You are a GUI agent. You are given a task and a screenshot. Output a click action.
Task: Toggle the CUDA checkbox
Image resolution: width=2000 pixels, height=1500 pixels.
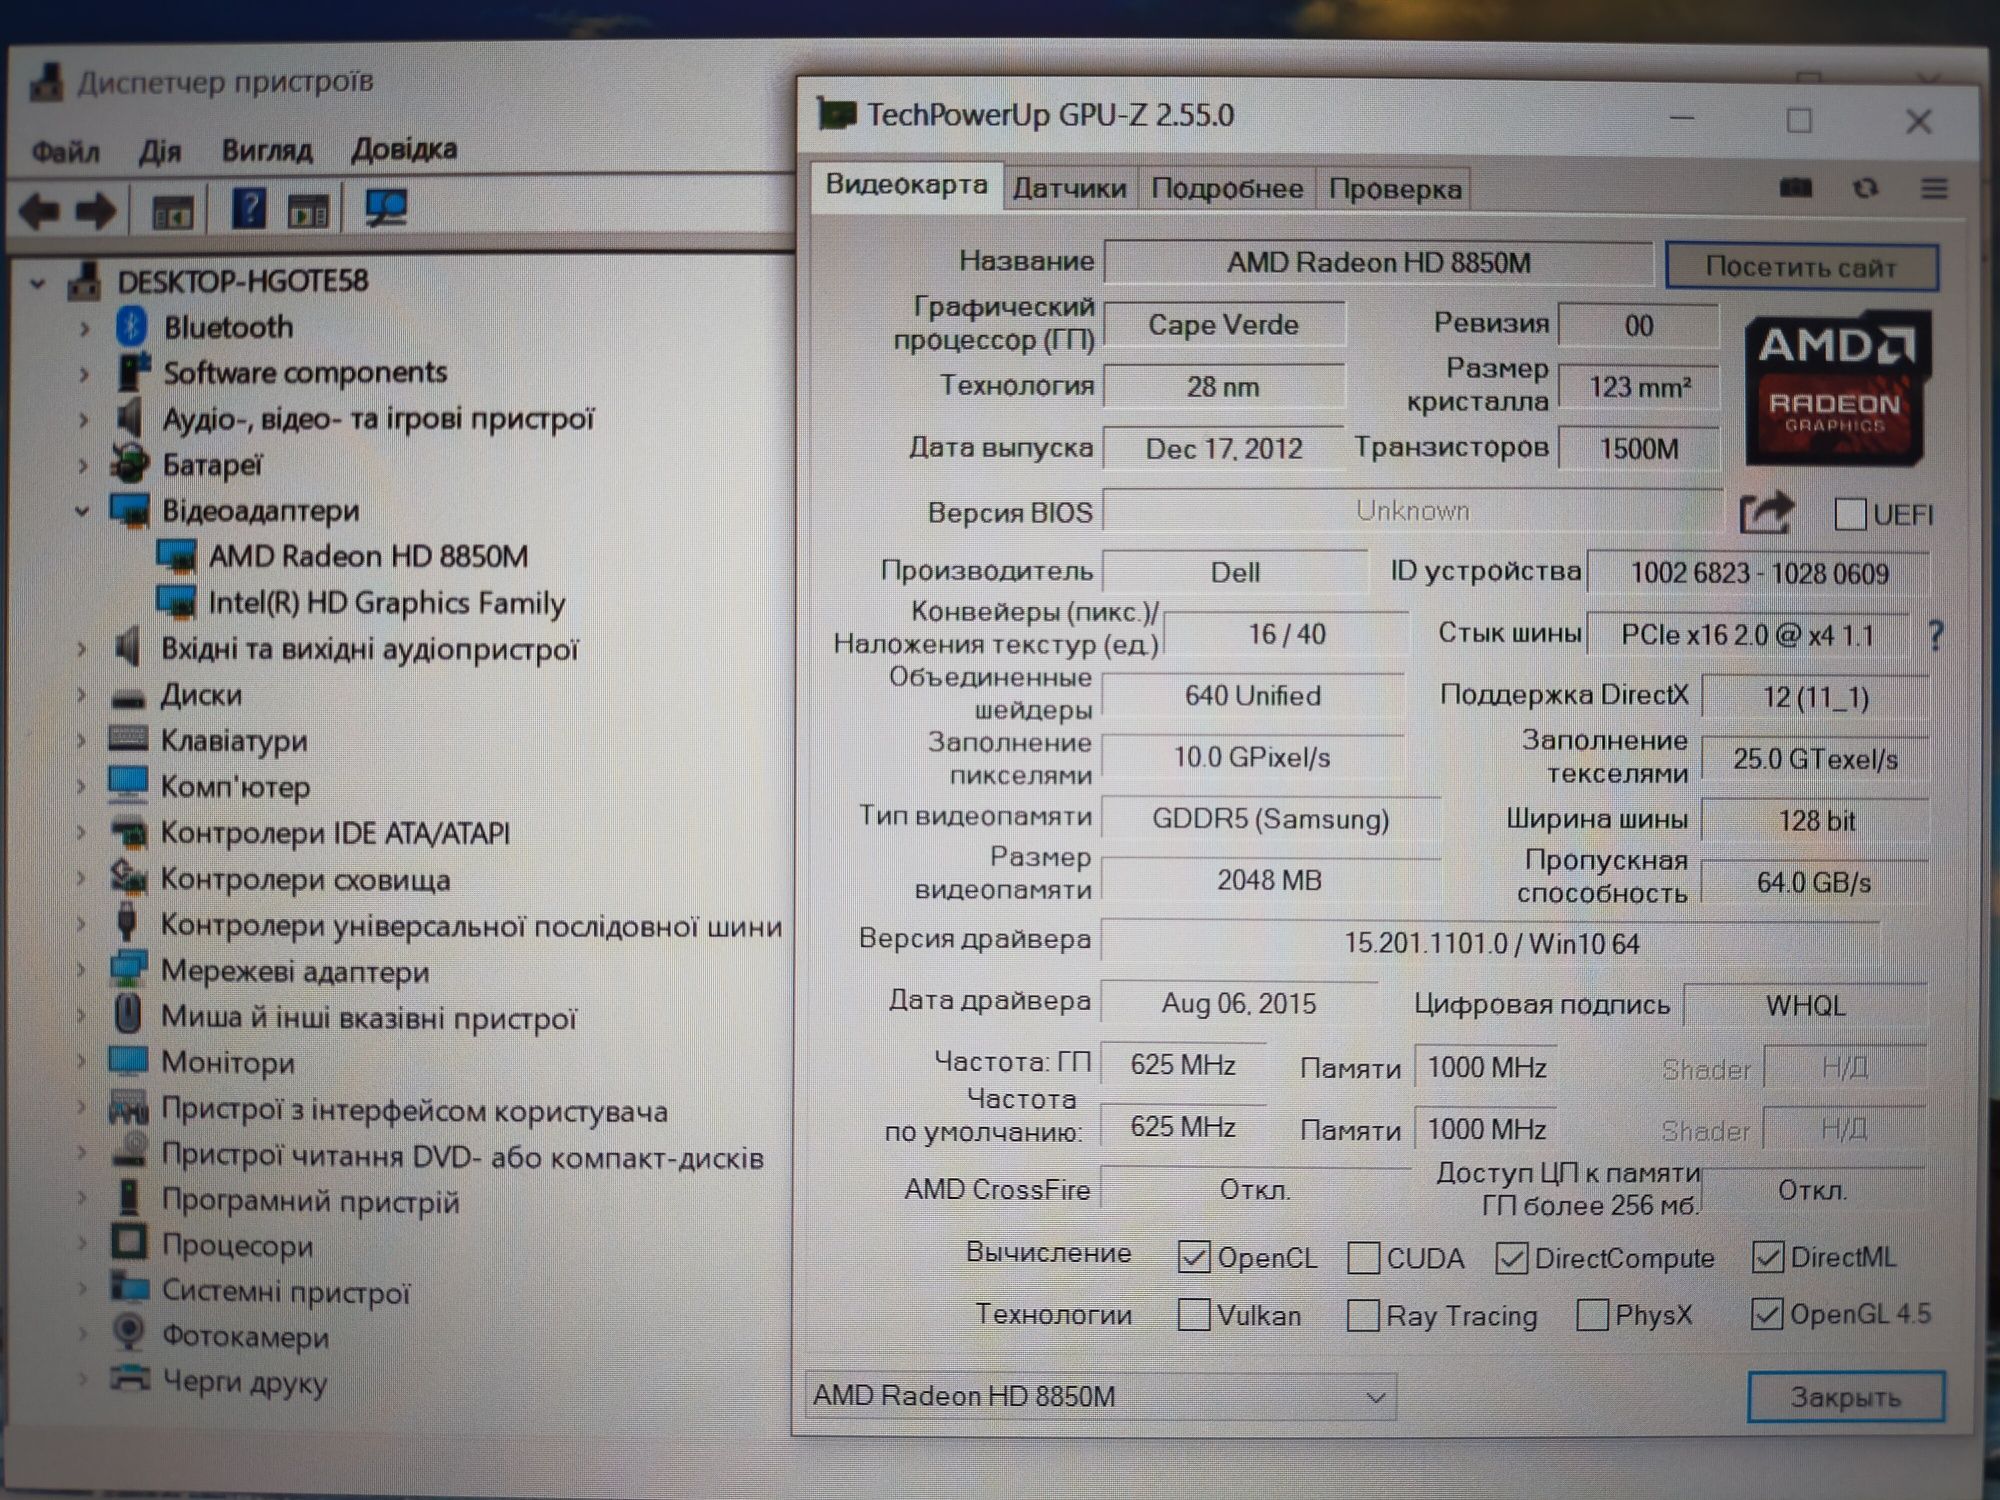[x=1363, y=1257]
